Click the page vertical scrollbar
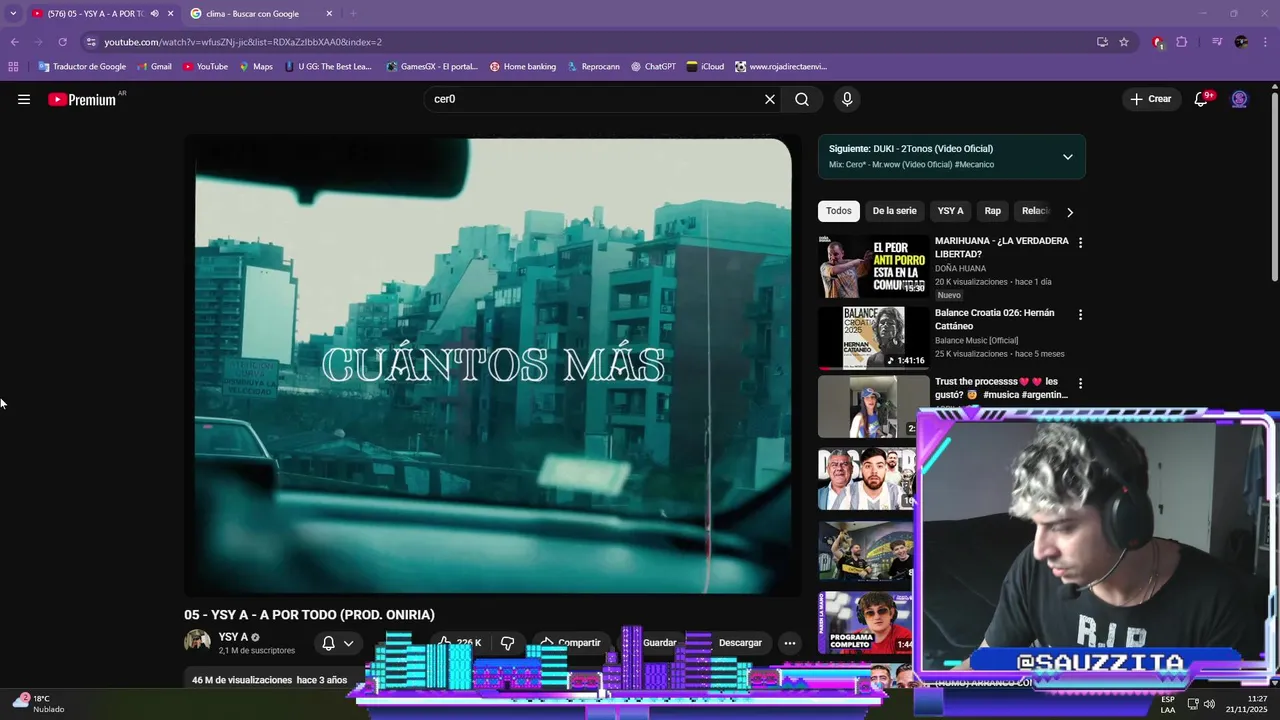1280x720 pixels. (x=1274, y=185)
